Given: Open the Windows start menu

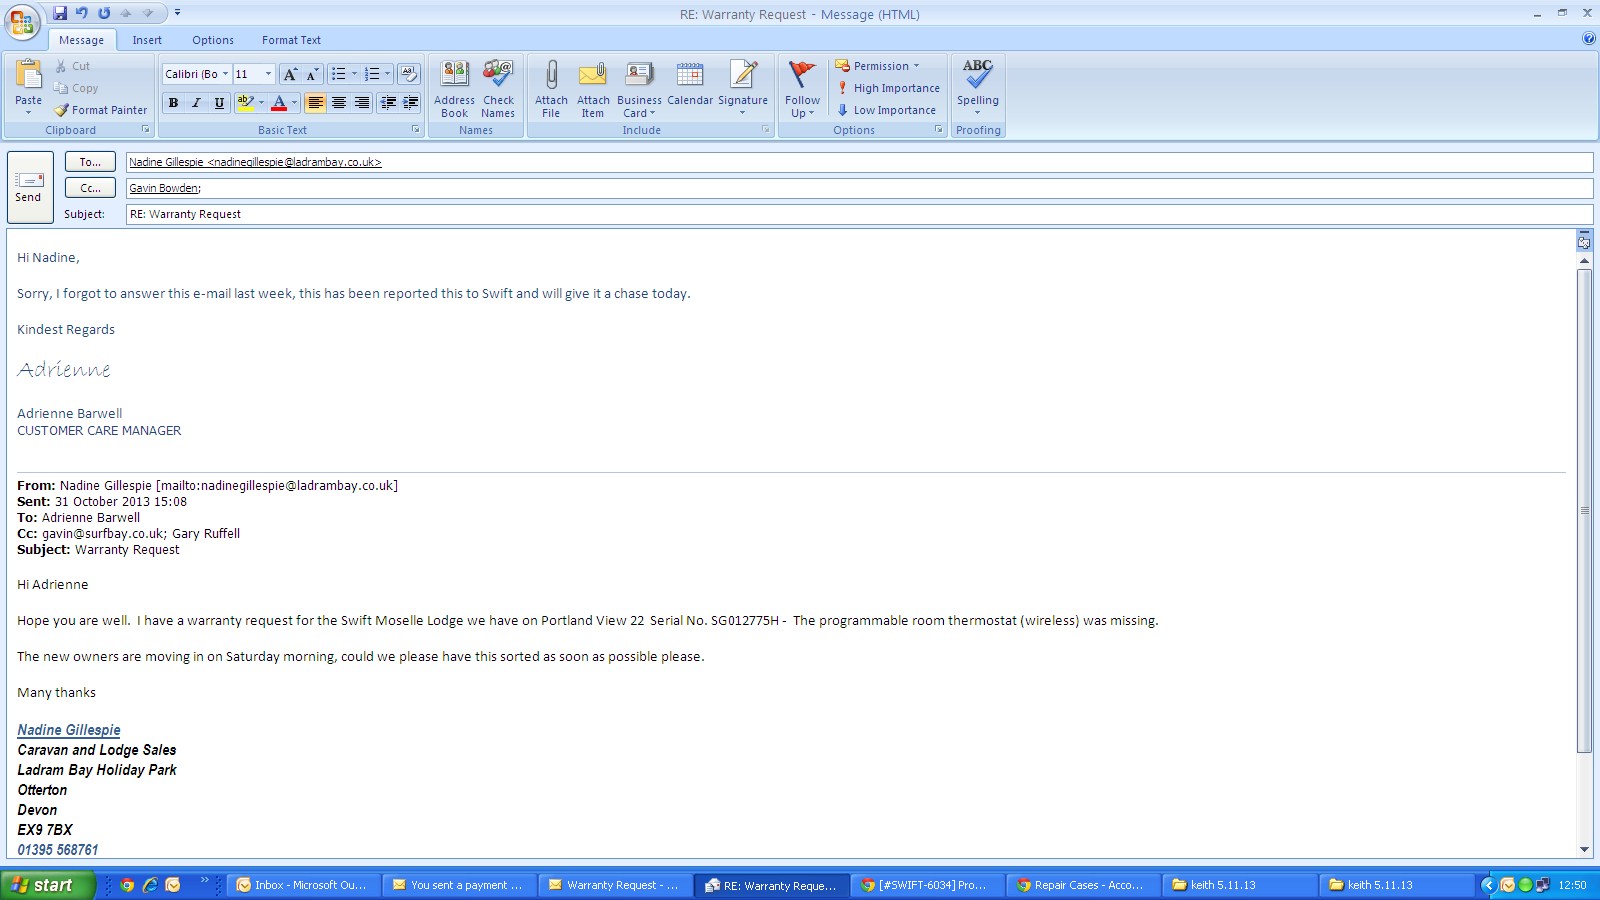Looking at the screenshot, I should pos(47,885).
